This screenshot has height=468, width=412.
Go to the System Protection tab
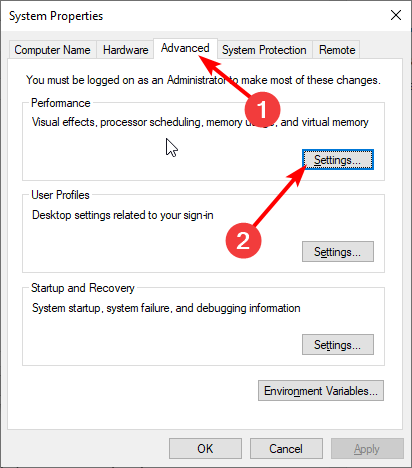point(264,50)
